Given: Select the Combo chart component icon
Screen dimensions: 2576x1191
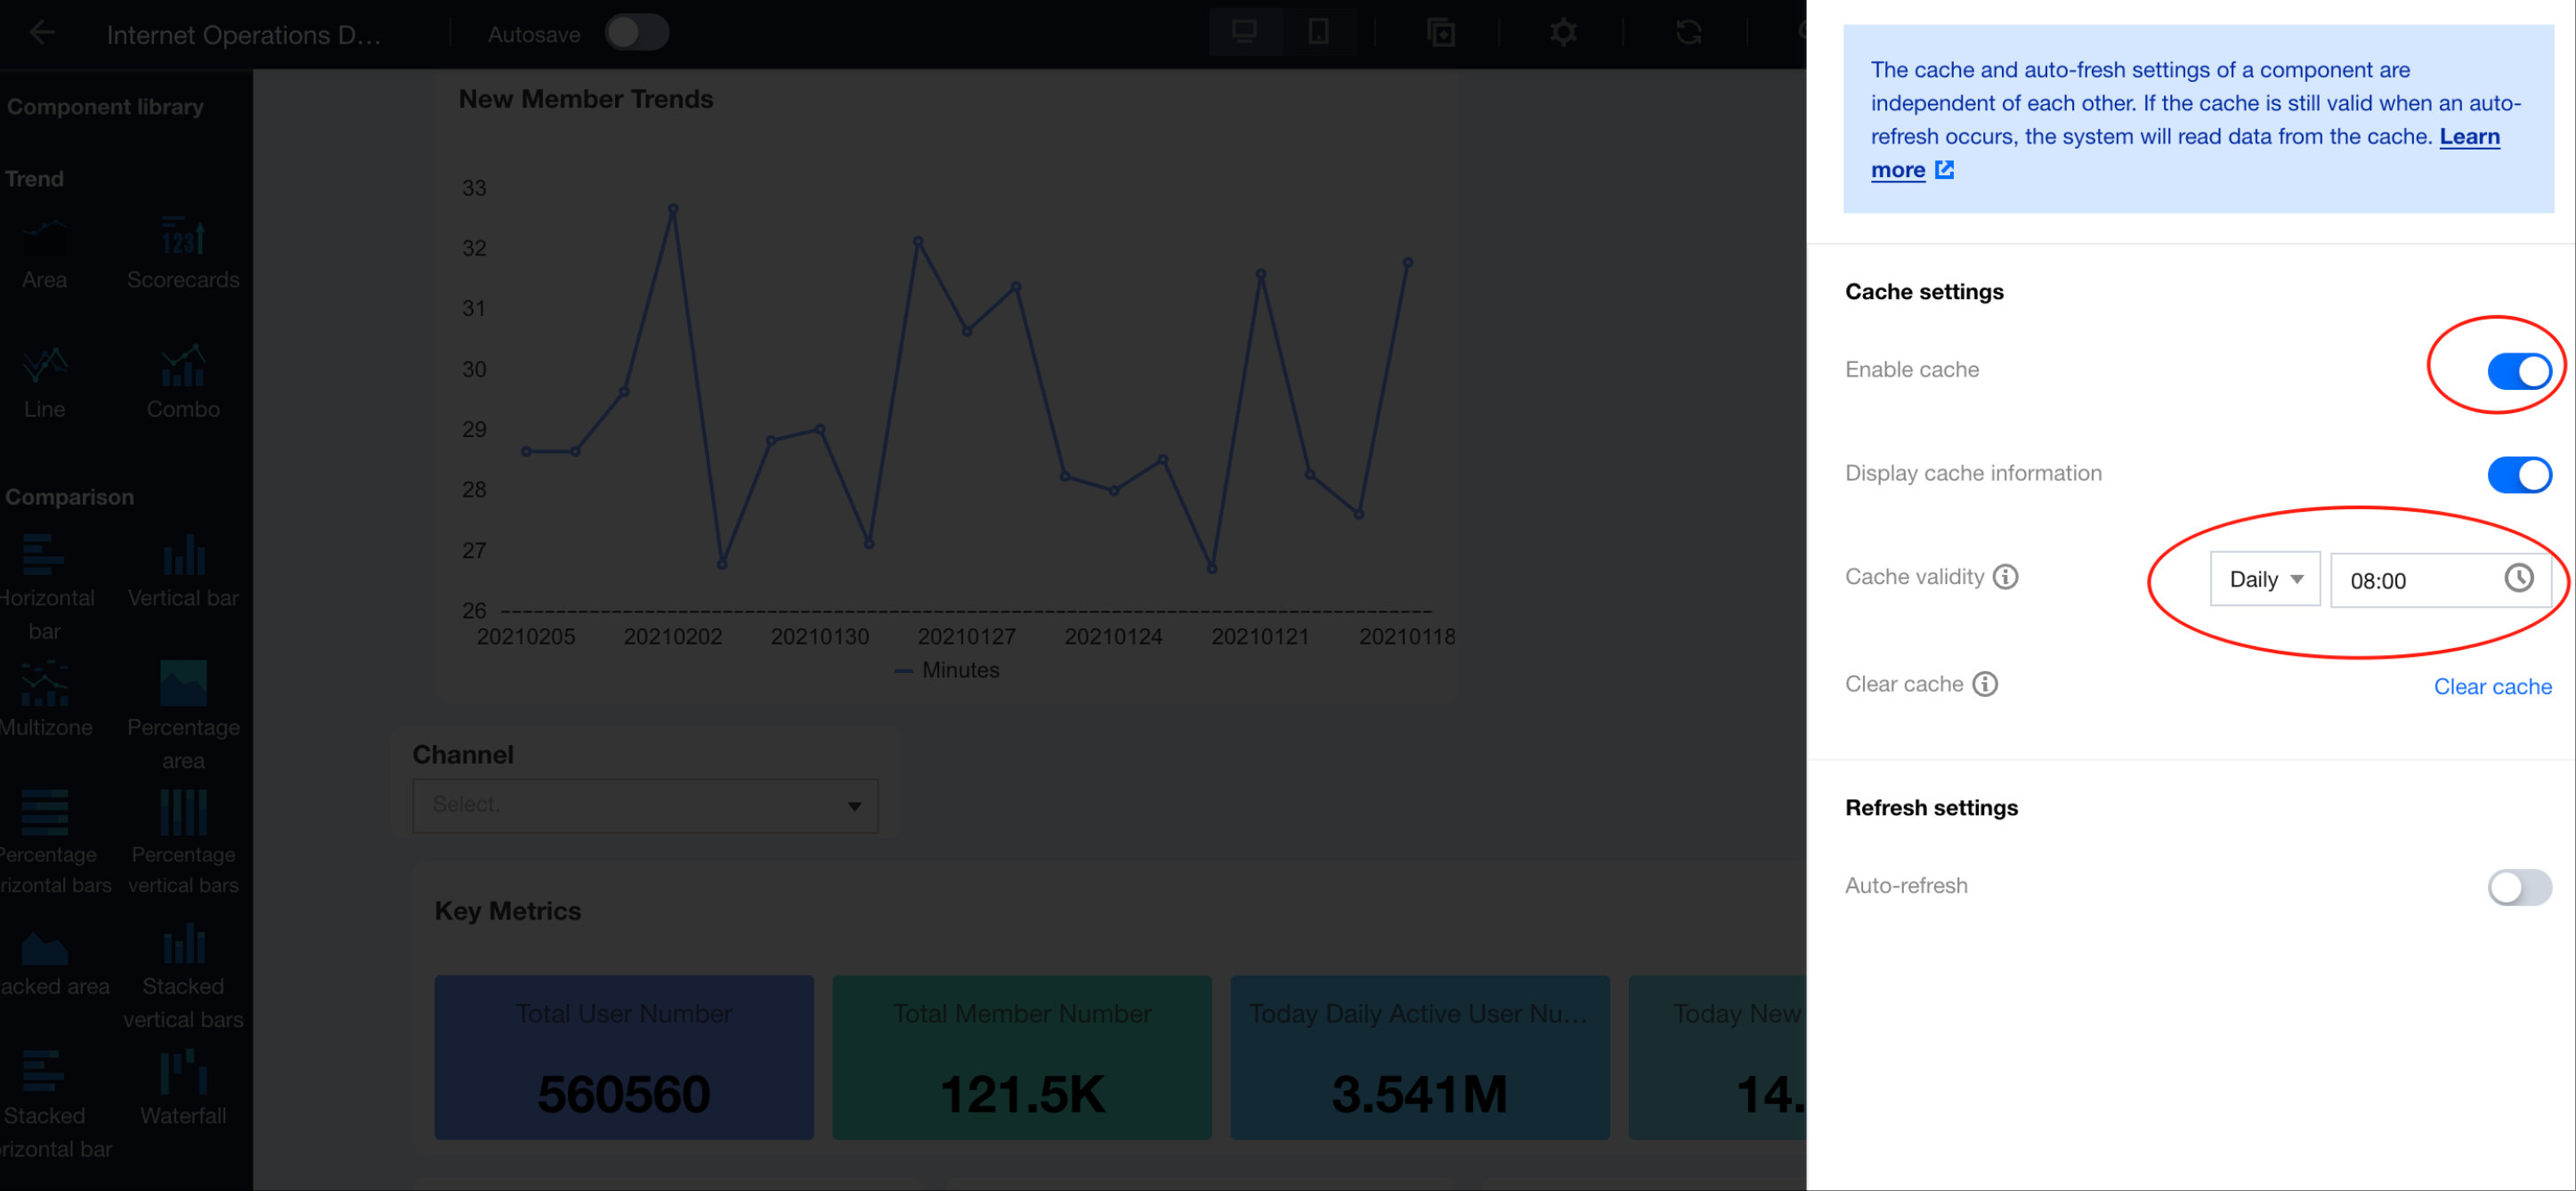Looking at the screenshot, I should pyautogui.click(x=183, y=366).
